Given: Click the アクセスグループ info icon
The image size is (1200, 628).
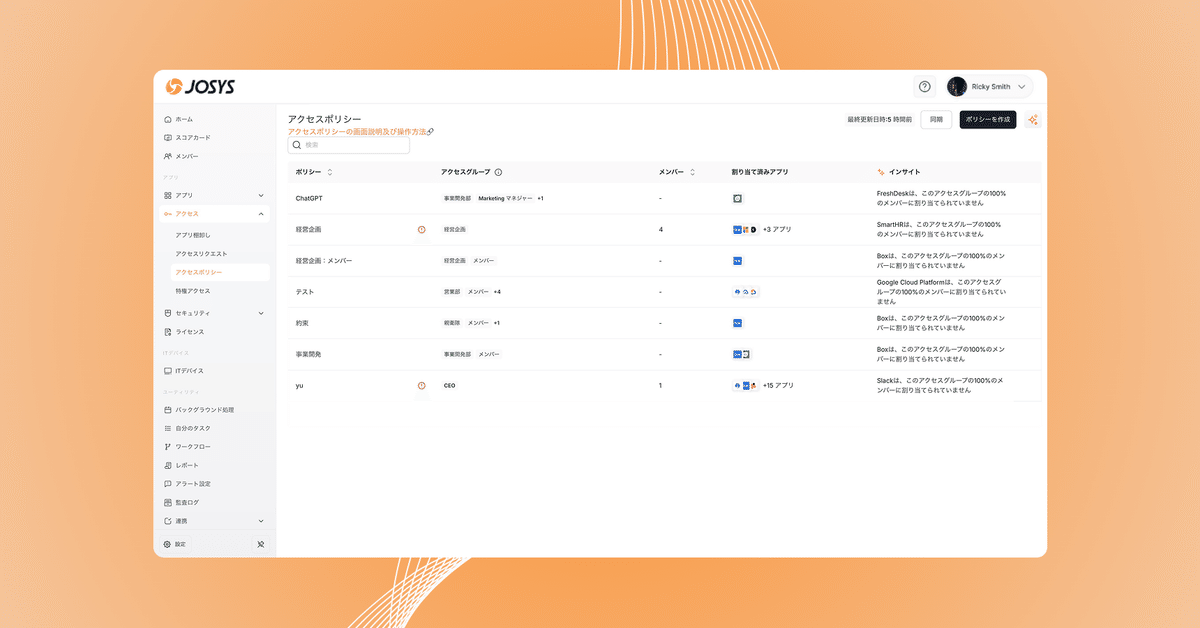Looking at the screenshot, I should point(498,172).
